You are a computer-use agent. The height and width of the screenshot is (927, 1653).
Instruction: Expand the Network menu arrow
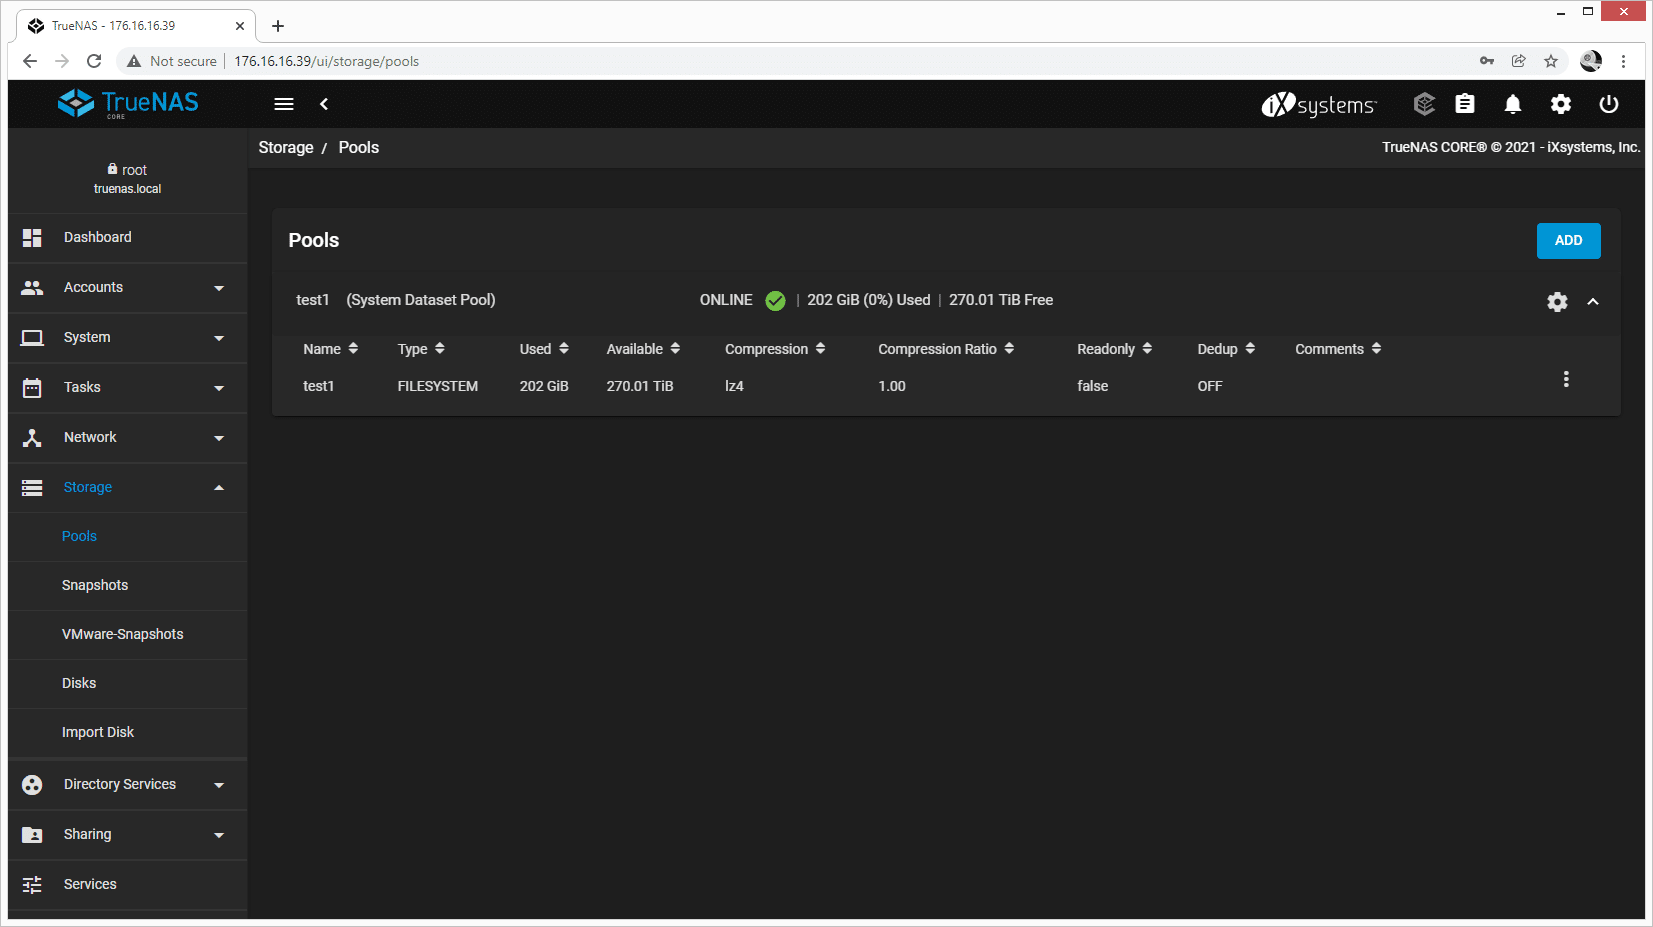(x=219, y=438)
